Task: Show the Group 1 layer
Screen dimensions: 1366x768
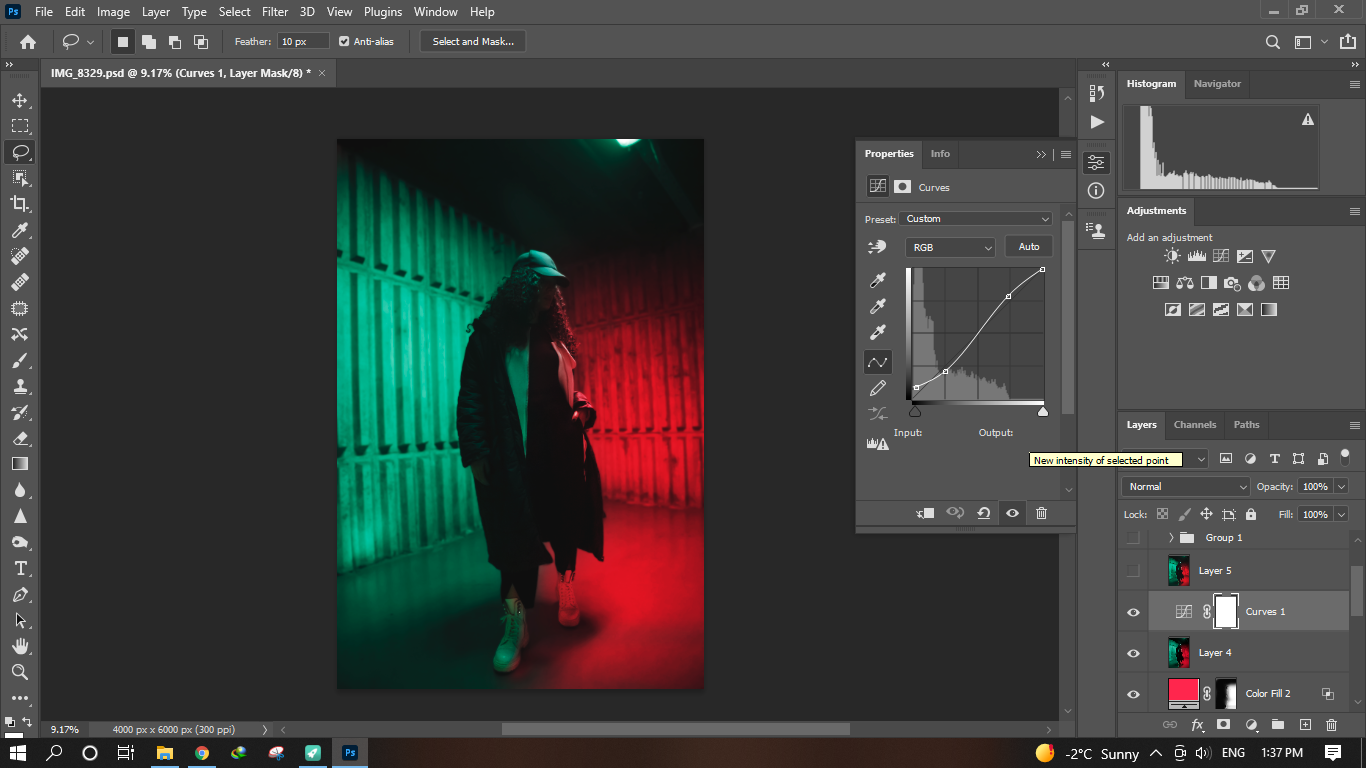Action: (x=1133, y=538)
